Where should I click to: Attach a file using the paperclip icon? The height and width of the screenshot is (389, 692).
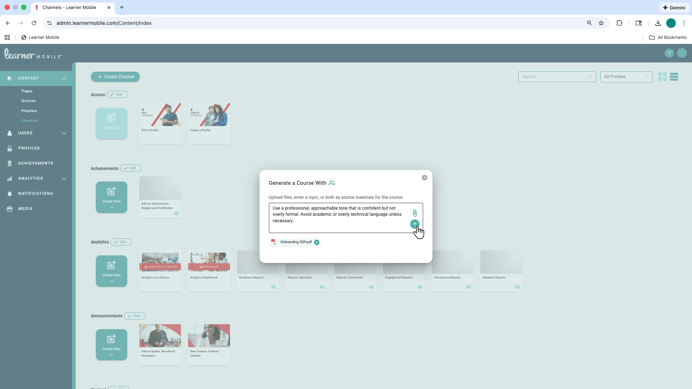click(415, 213)
